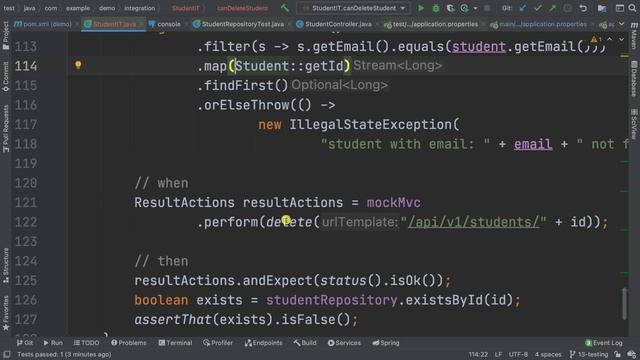
Task: Open the StudentController.java tab
Action: [334, 24]
